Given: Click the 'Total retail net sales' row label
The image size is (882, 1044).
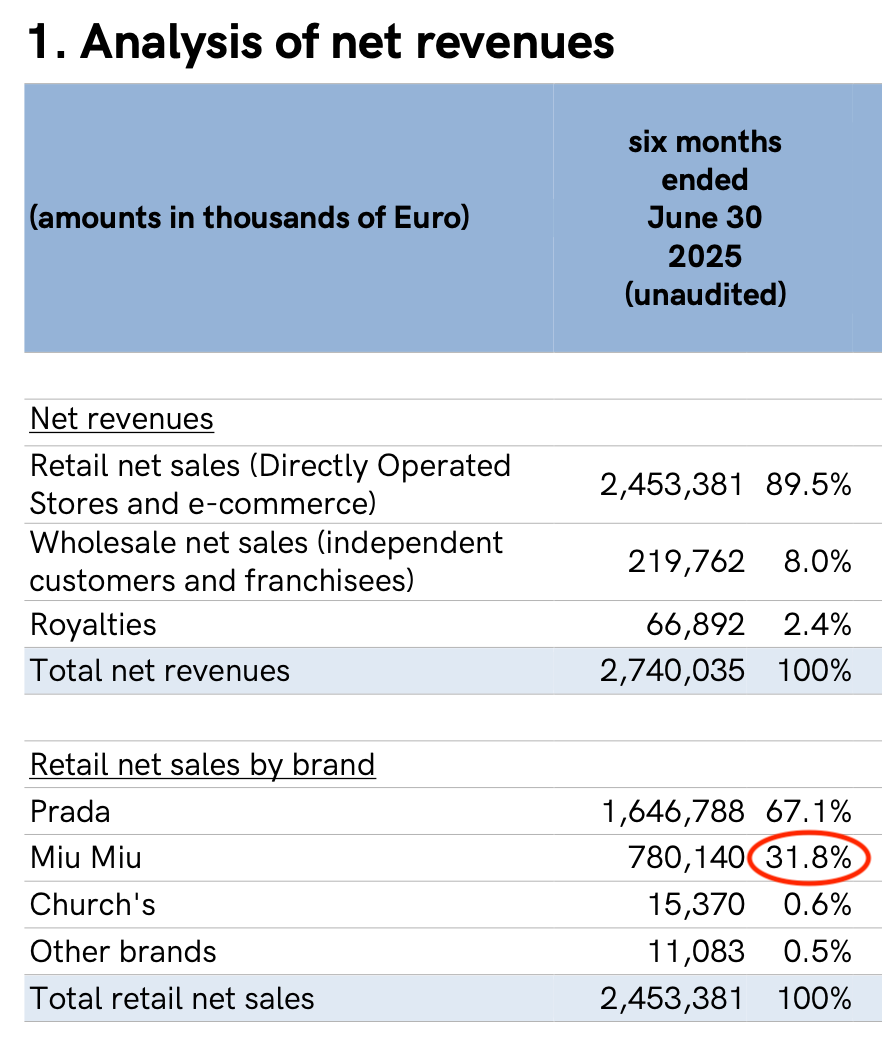Looking at the screenshot, I should point(172,999).
